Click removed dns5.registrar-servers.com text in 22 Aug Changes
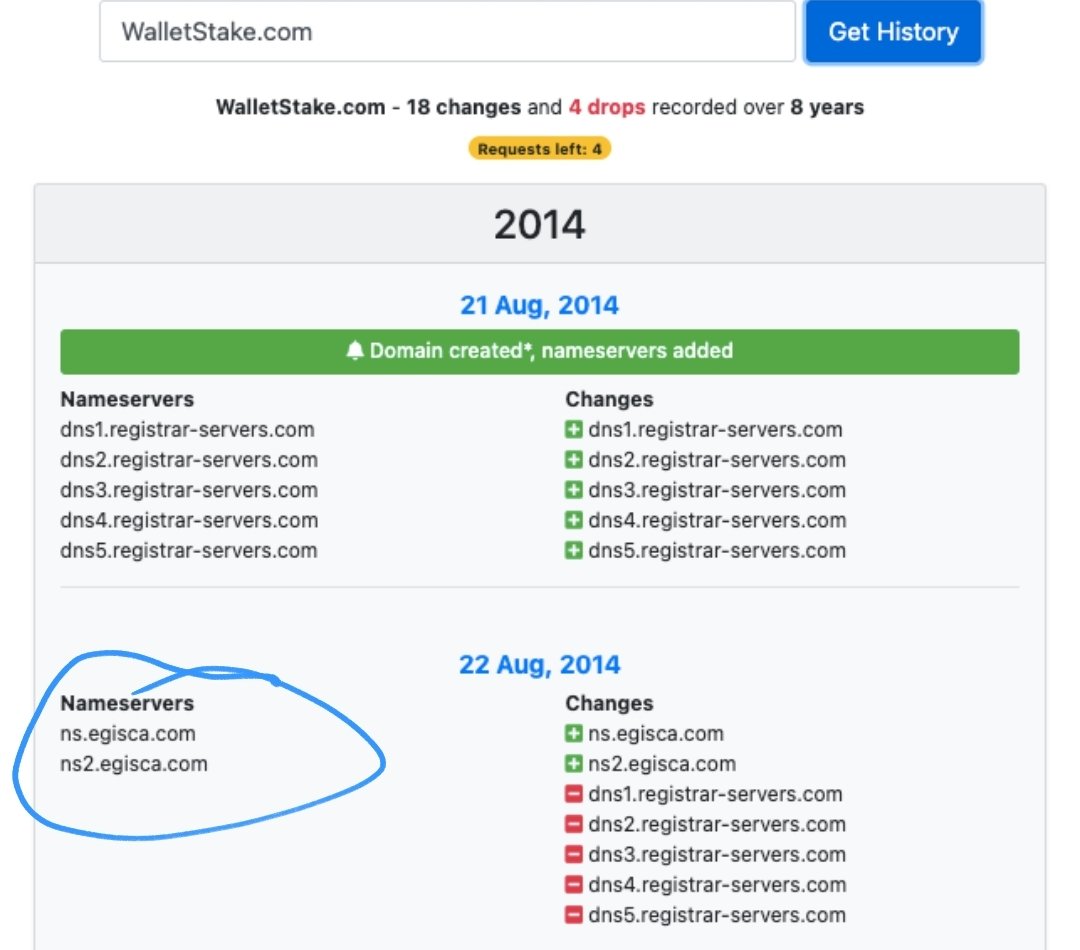The image size is (1080, 950). (717, 915)
